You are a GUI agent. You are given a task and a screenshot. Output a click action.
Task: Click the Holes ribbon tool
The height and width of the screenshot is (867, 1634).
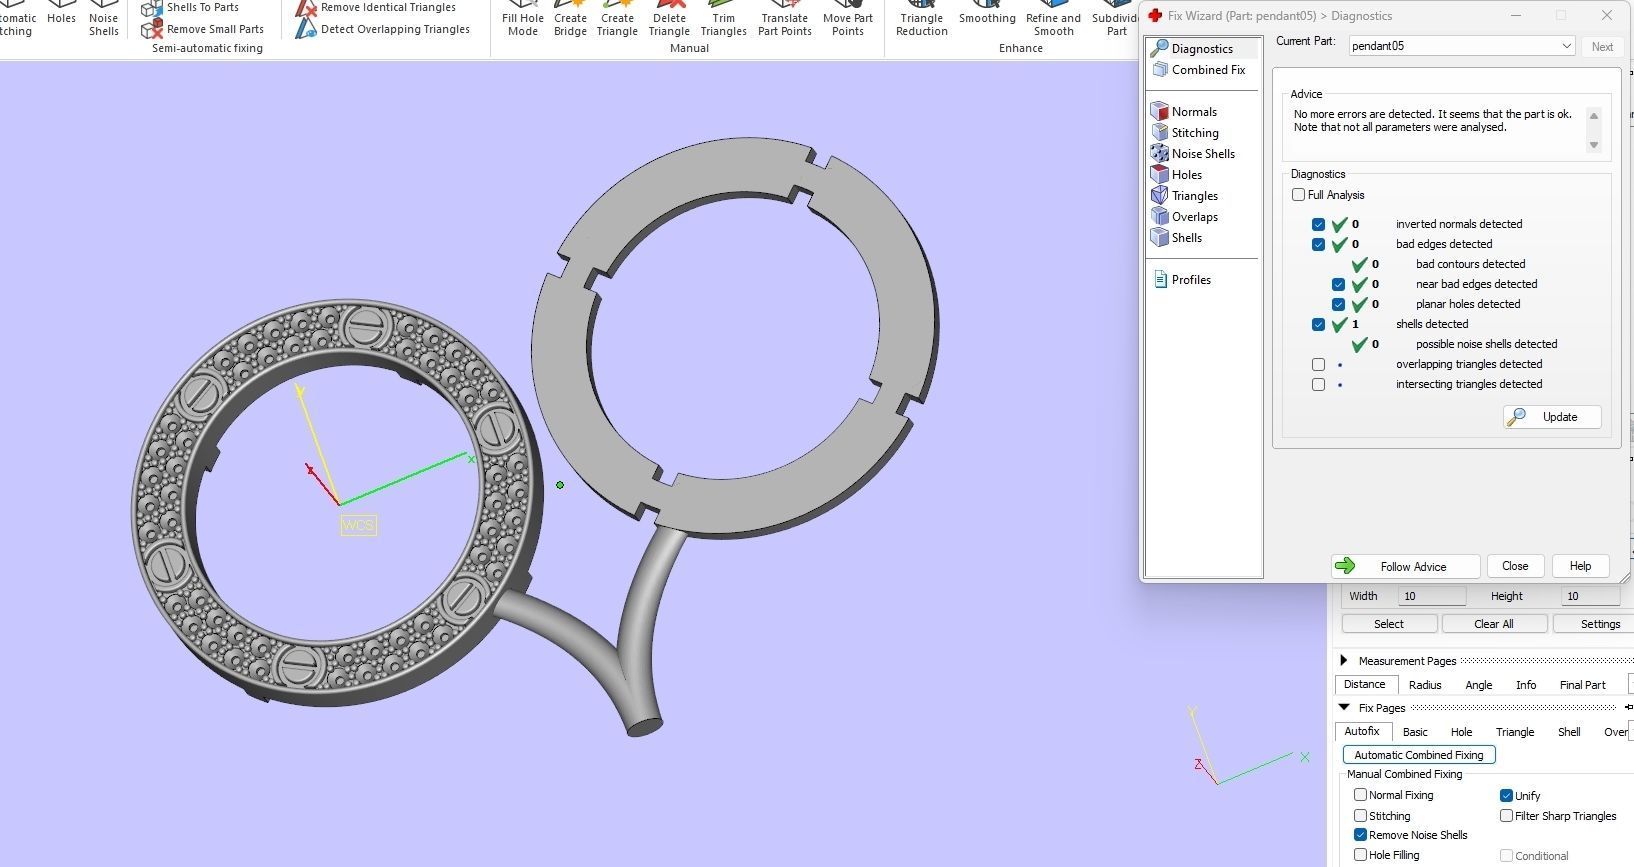tap(61, 14)
